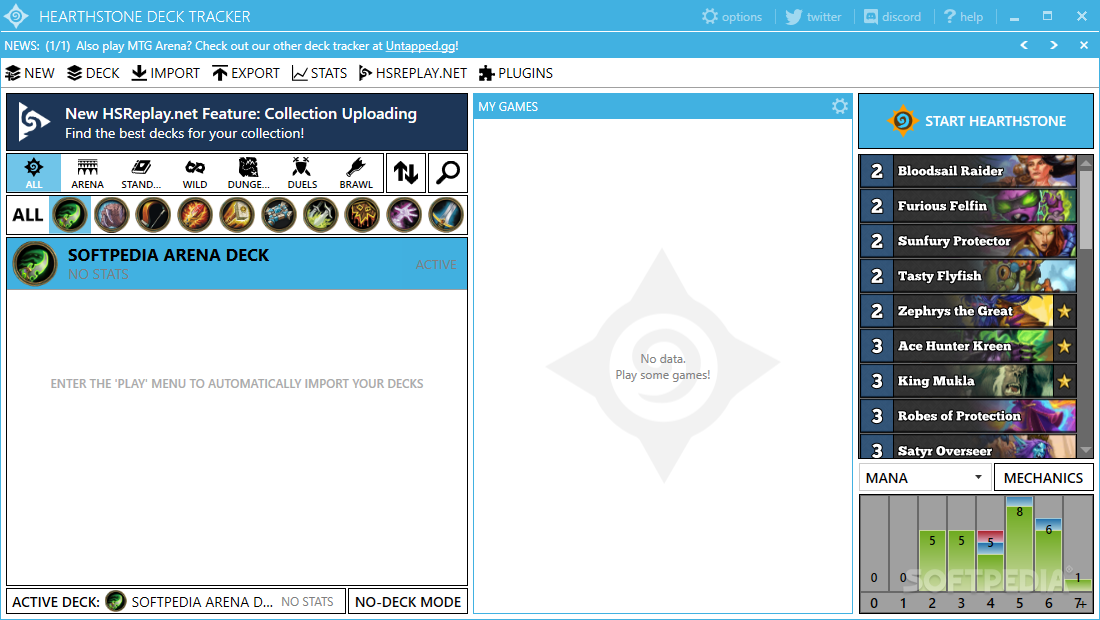Open deck search with magnifier icon
The height and width of the screenshot is (620, 1100).
pos(448,173)
